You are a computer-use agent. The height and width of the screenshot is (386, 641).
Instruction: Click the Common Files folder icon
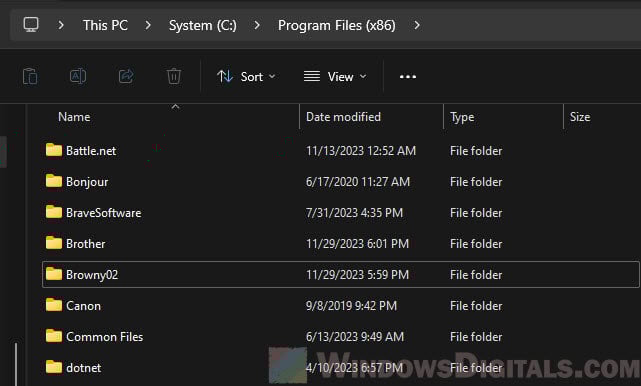coord(54,337)
